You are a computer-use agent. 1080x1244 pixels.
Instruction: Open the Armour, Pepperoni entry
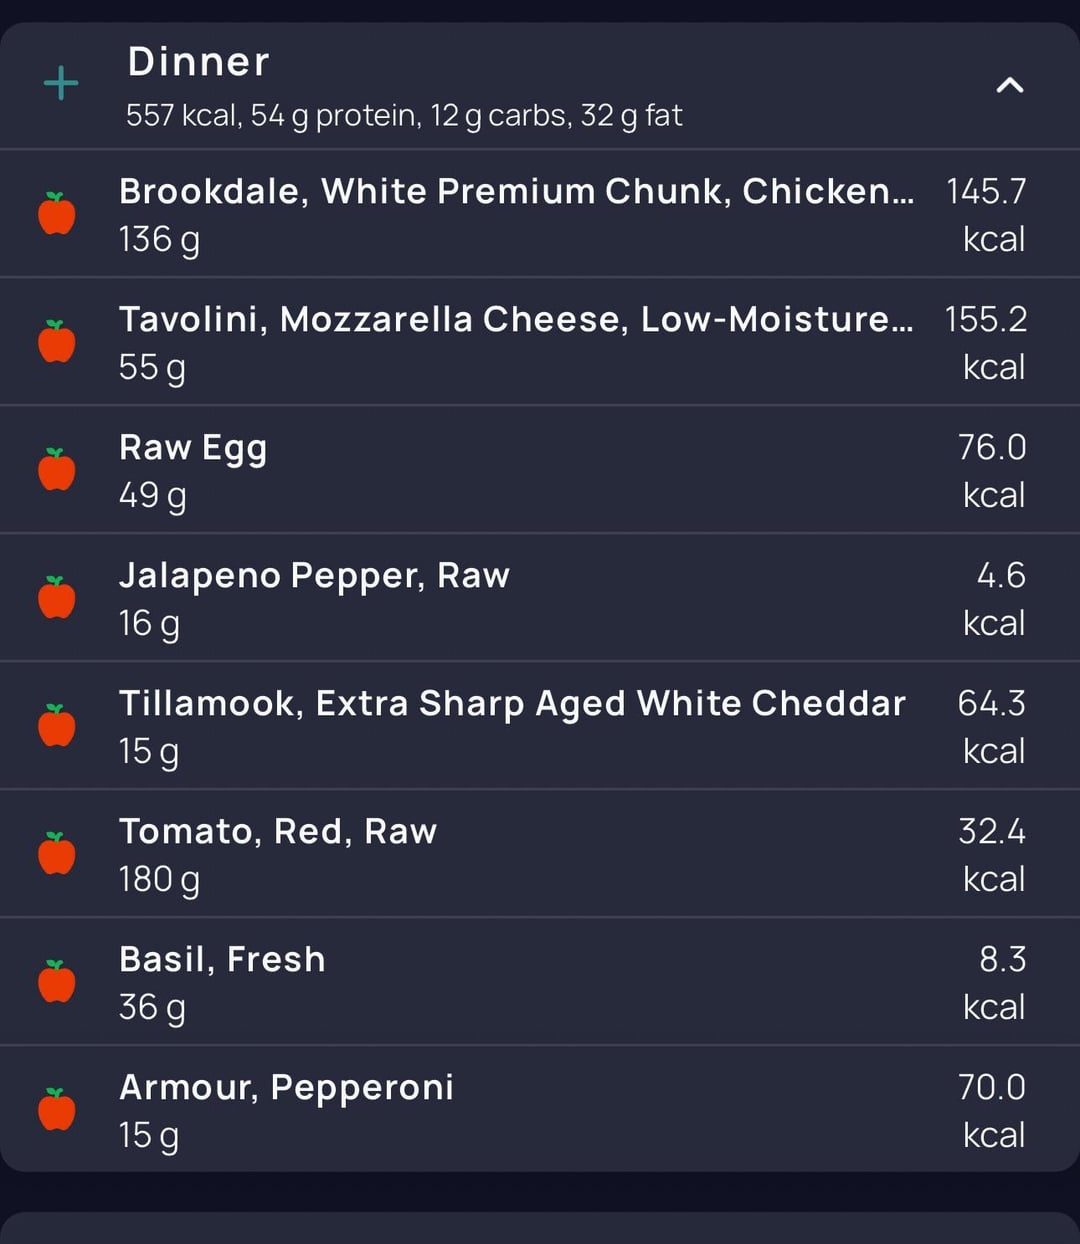pyautogui.click(x=540, y=1109)
